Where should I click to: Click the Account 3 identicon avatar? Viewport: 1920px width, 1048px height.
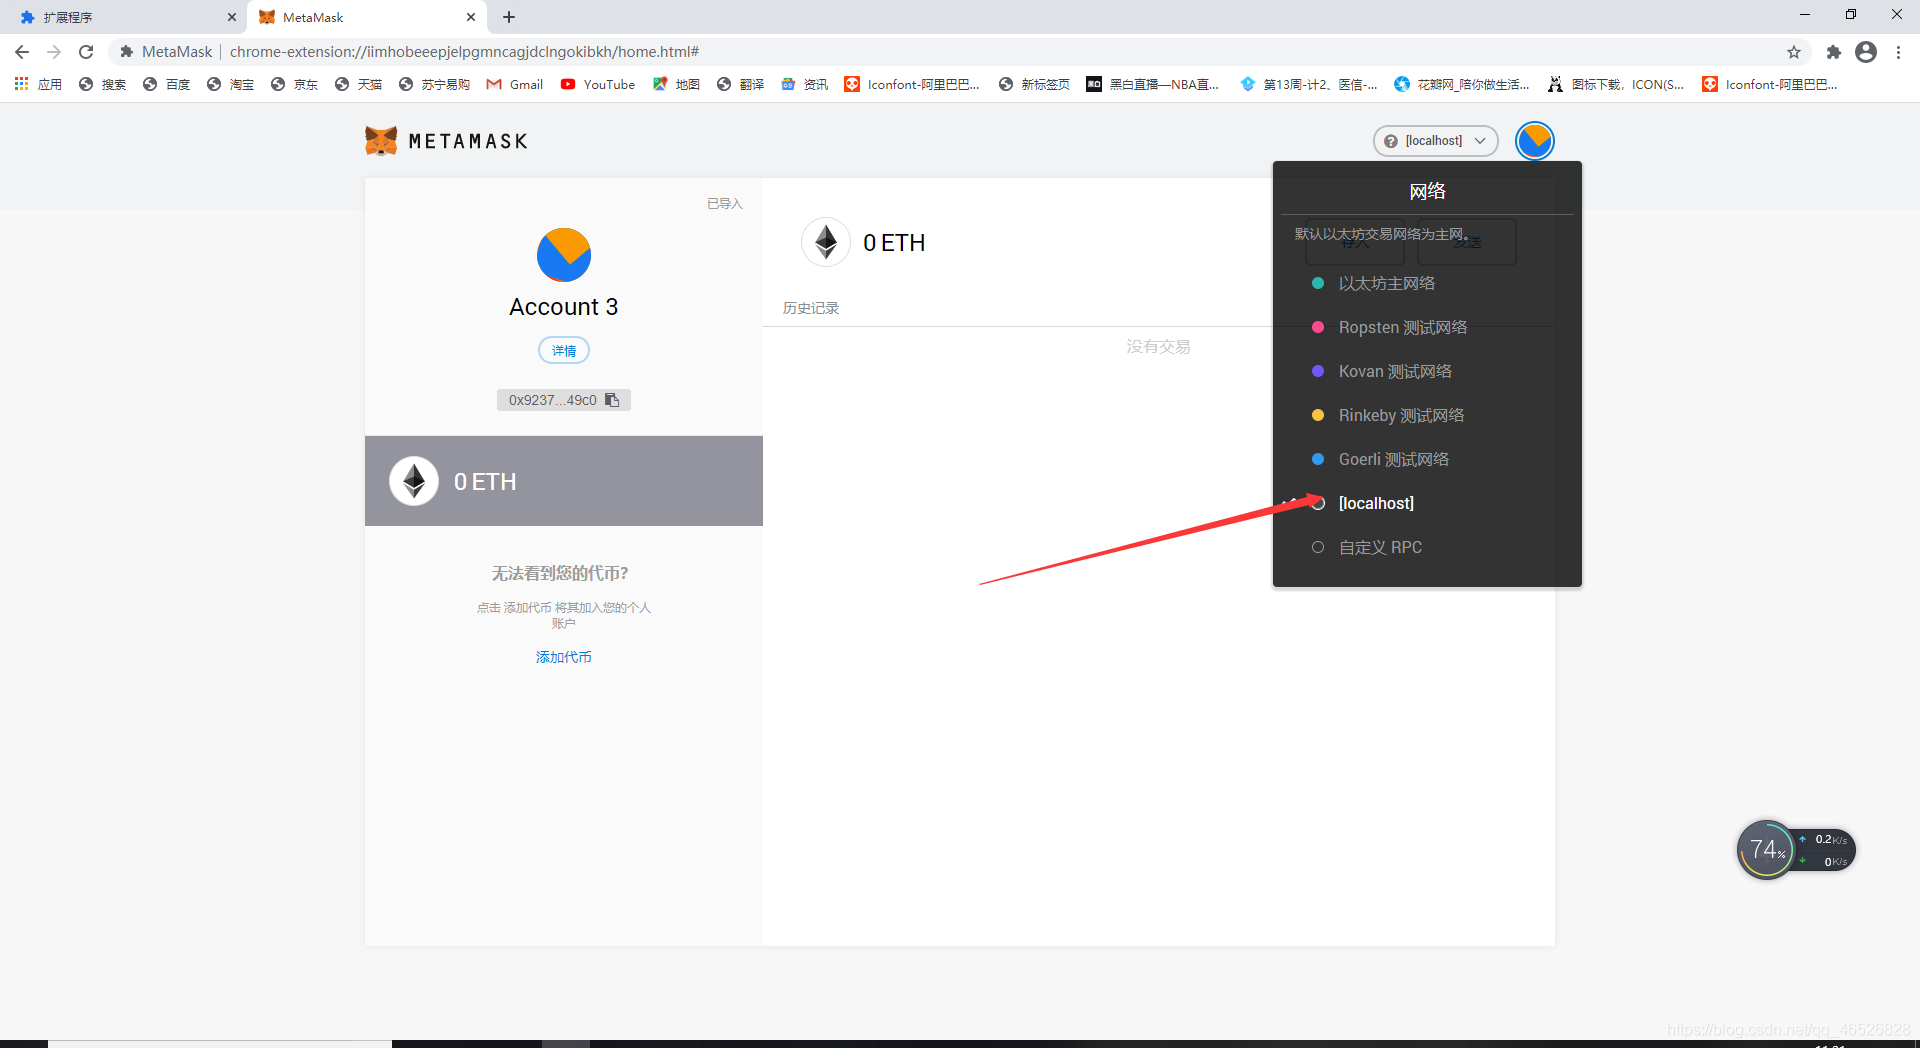564,255
